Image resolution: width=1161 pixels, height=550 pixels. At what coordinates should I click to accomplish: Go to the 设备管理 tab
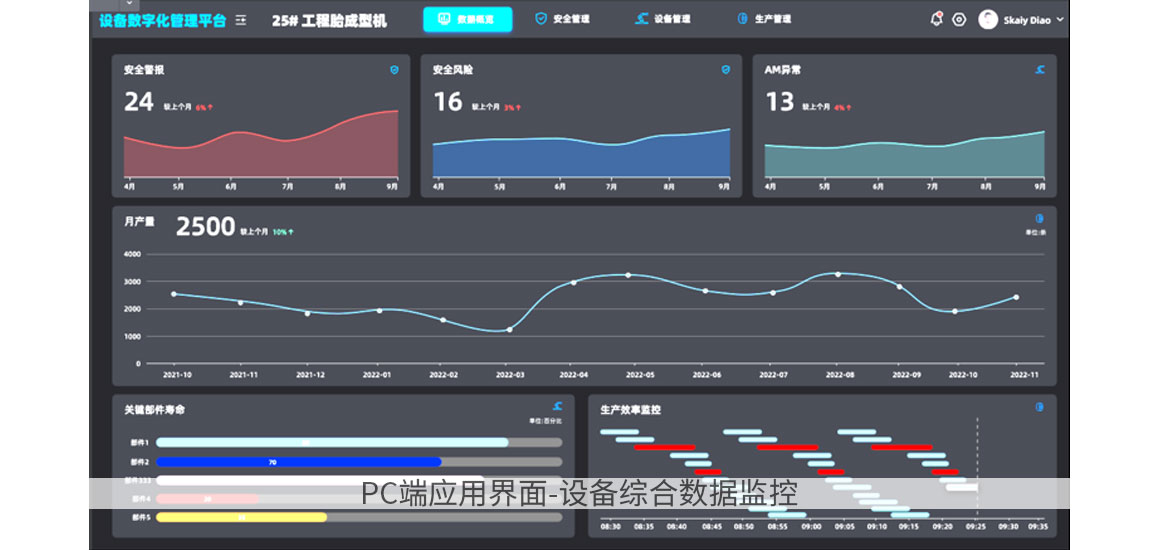click(663, 19)
